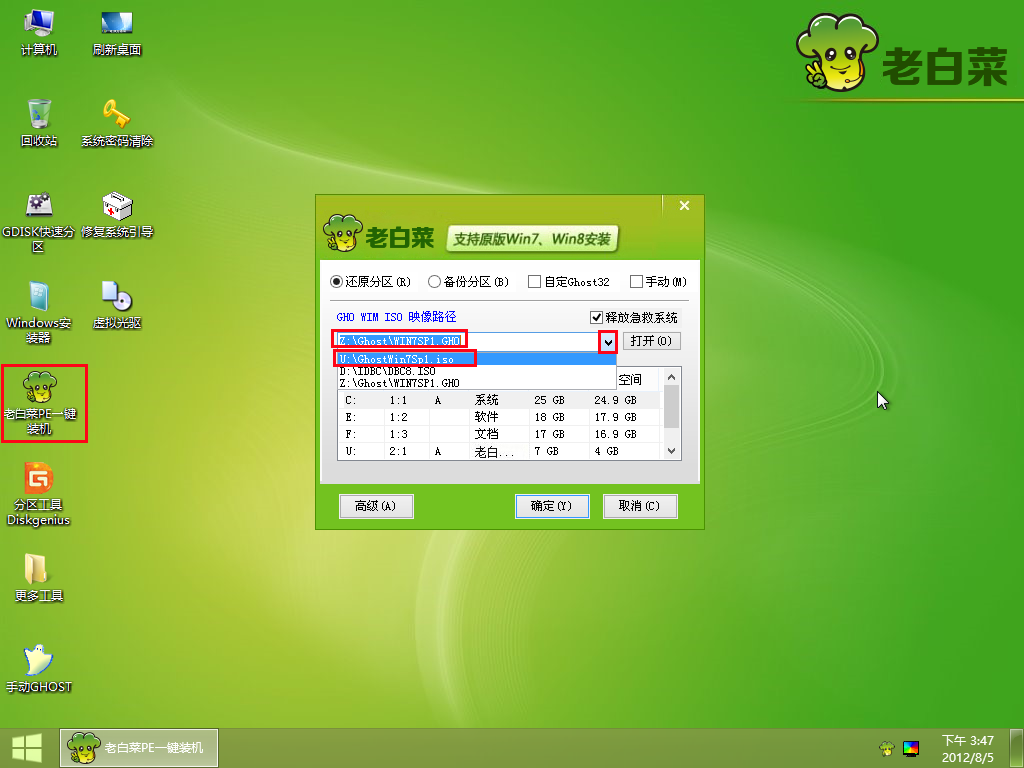Image resolution: width=1024 pixels, height=768 pixels.
Task: Open the Windows Start button
Action: pos(26,747)
